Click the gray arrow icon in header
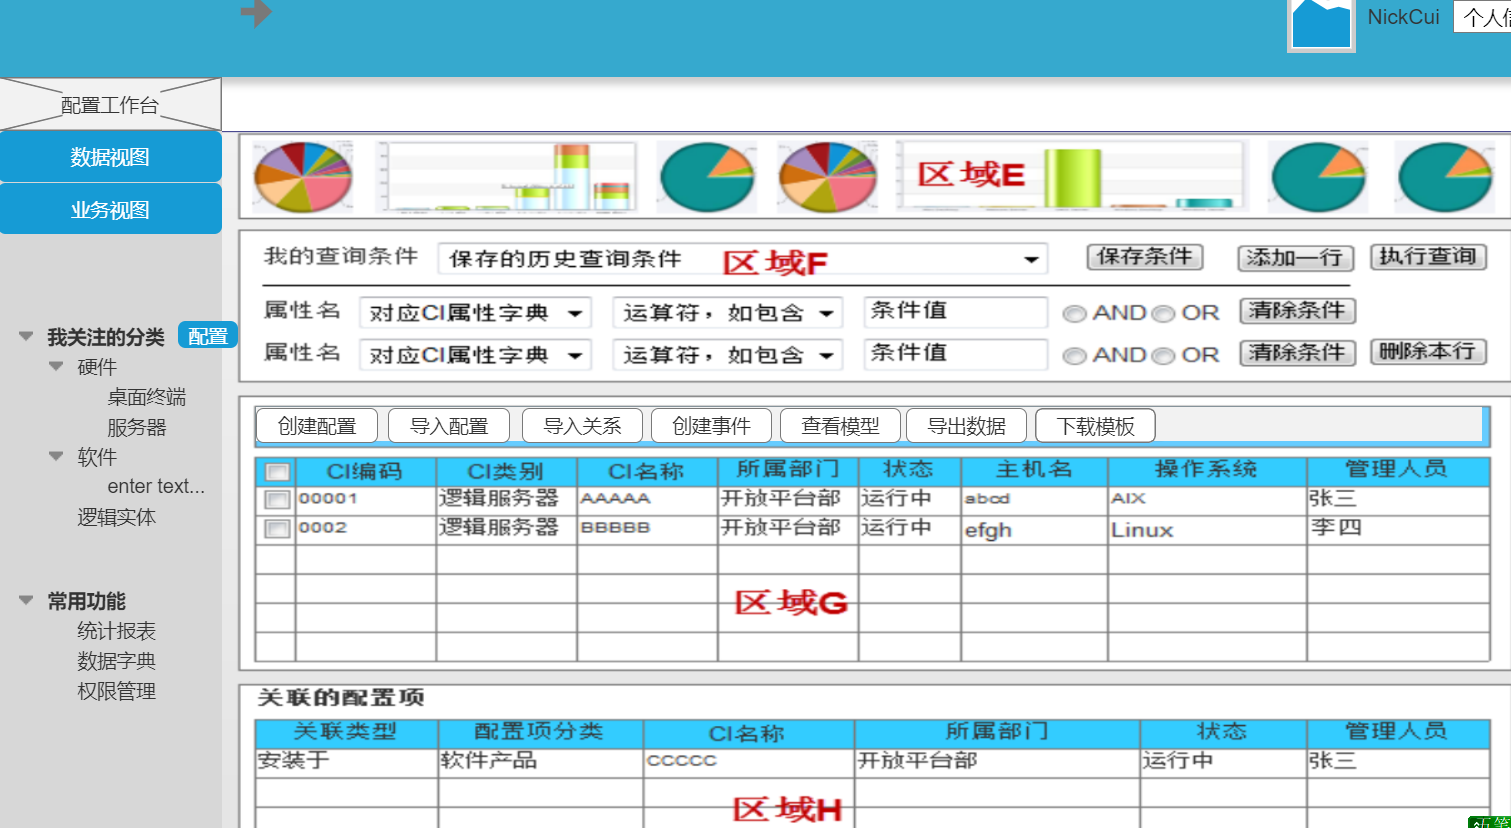This screenshot has height=828, width=1511. pos(256,13)
